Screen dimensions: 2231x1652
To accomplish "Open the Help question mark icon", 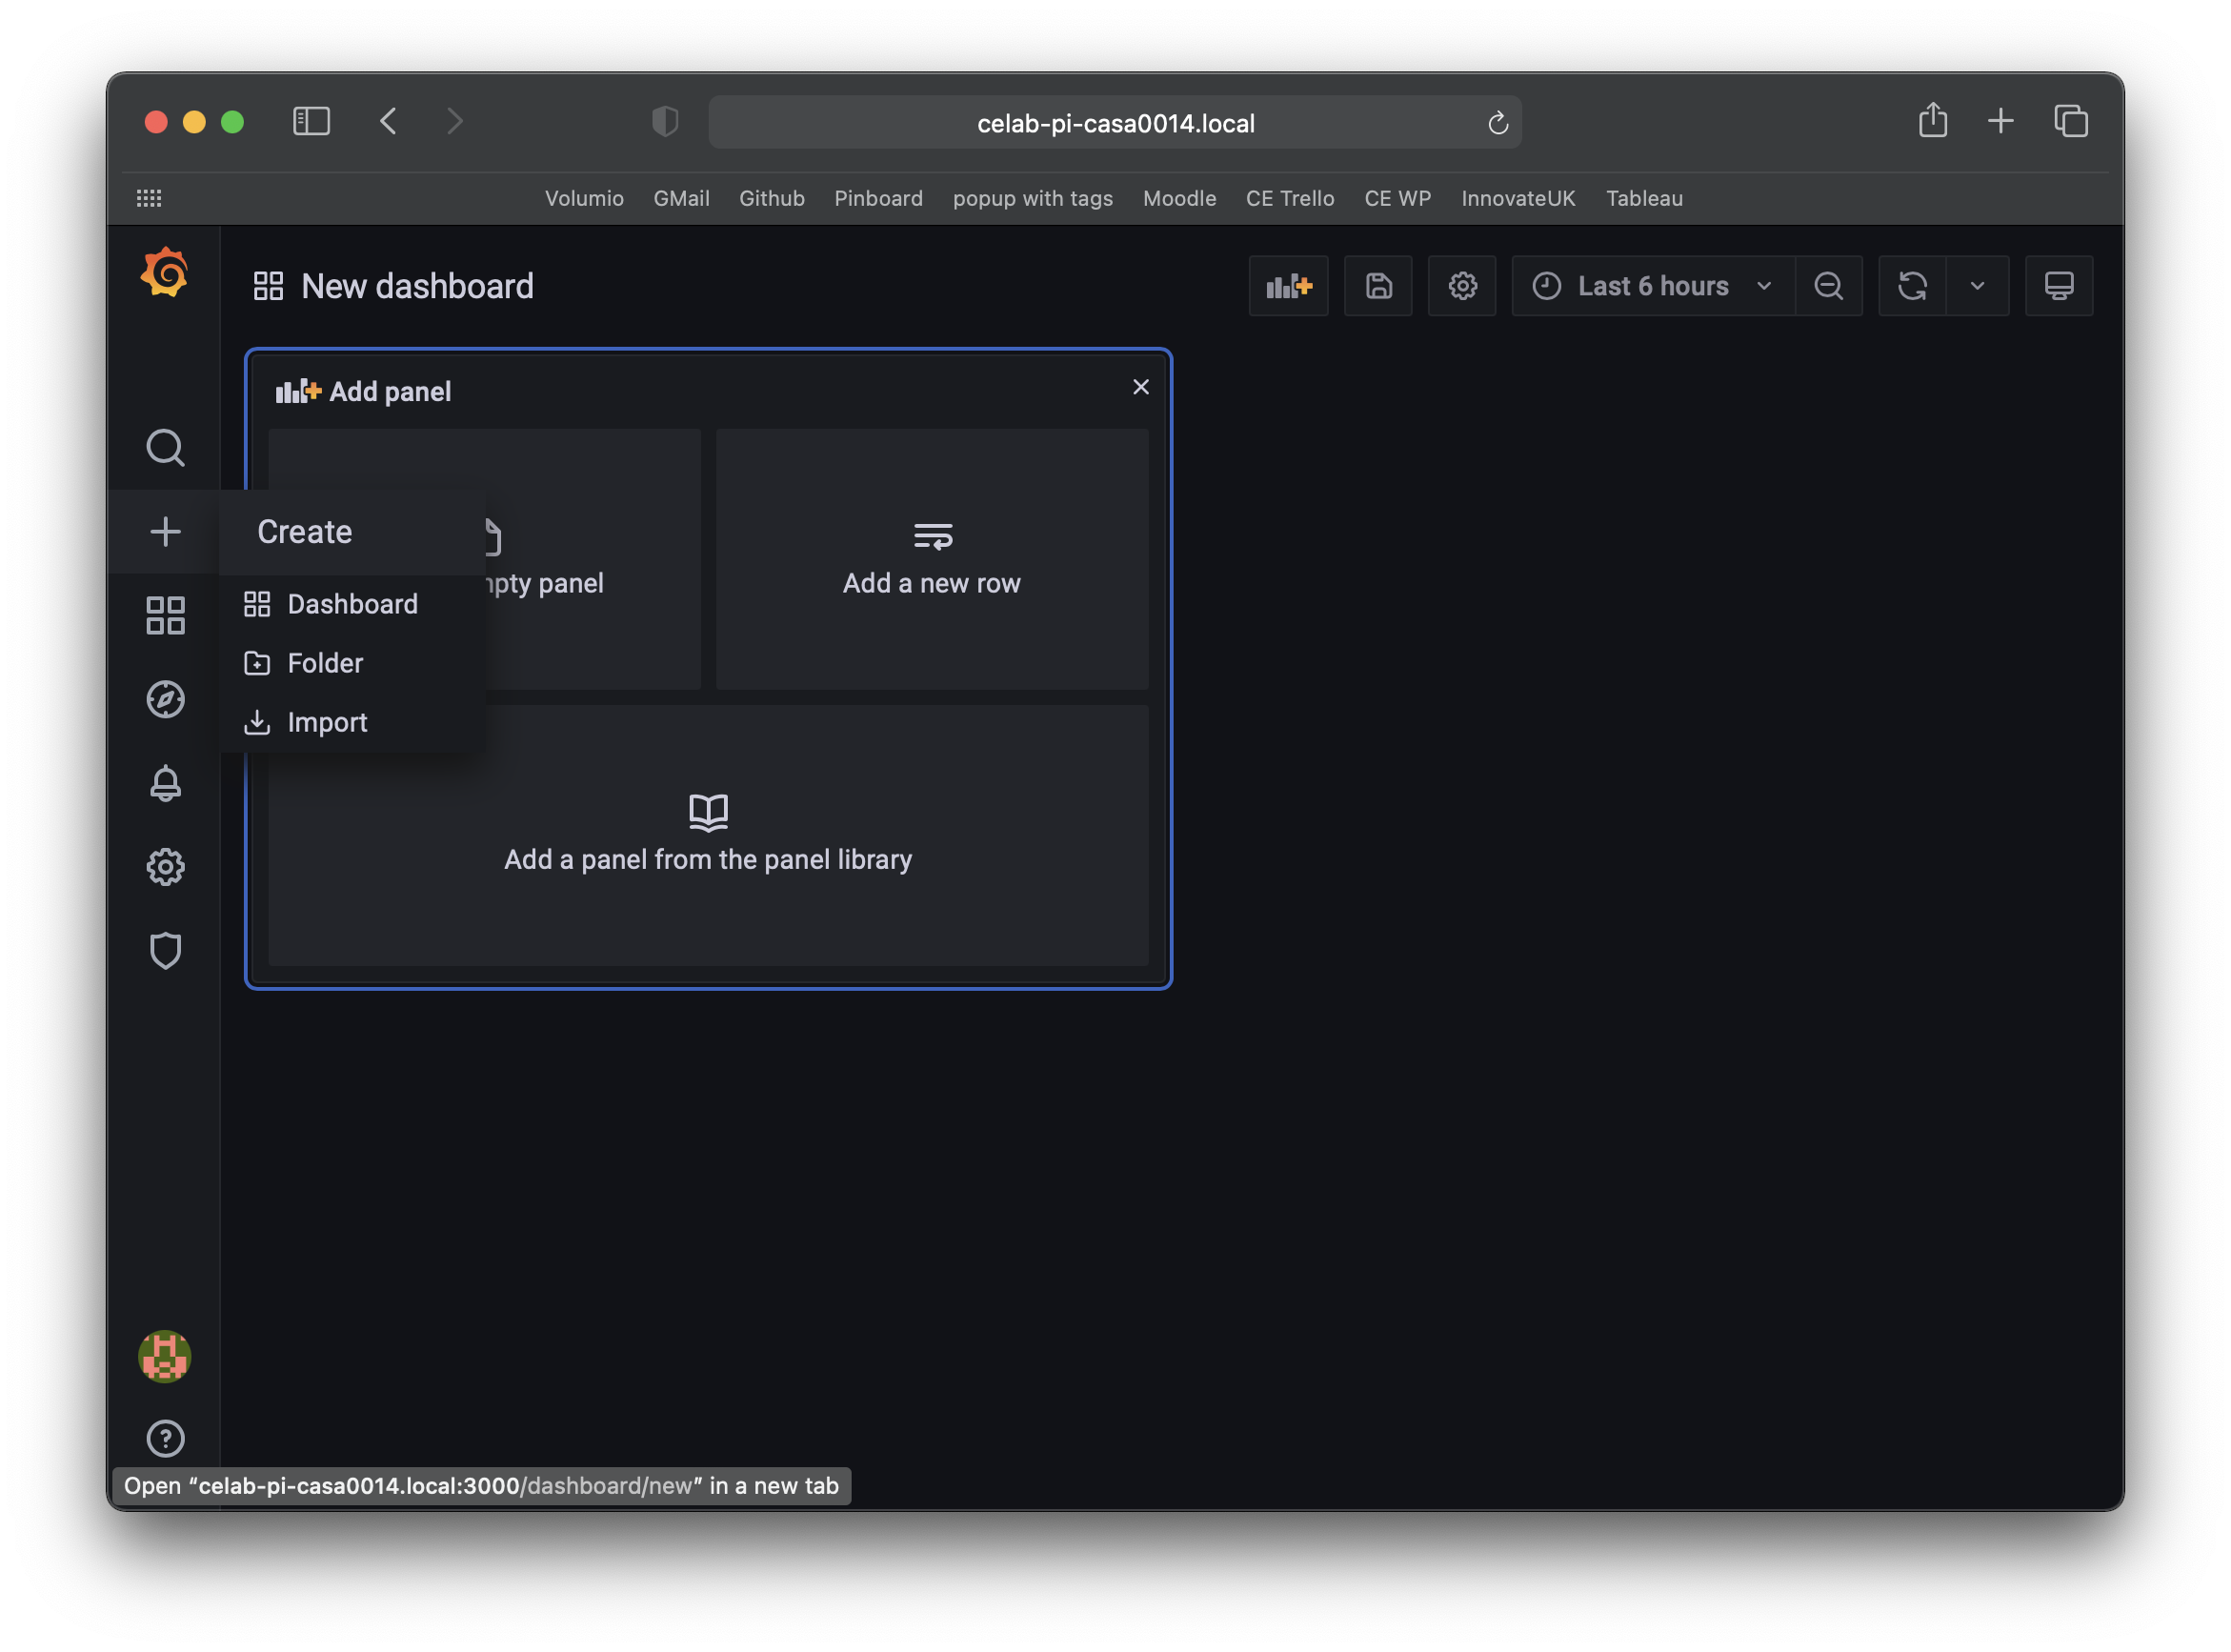I will (x=165, y=1438).
